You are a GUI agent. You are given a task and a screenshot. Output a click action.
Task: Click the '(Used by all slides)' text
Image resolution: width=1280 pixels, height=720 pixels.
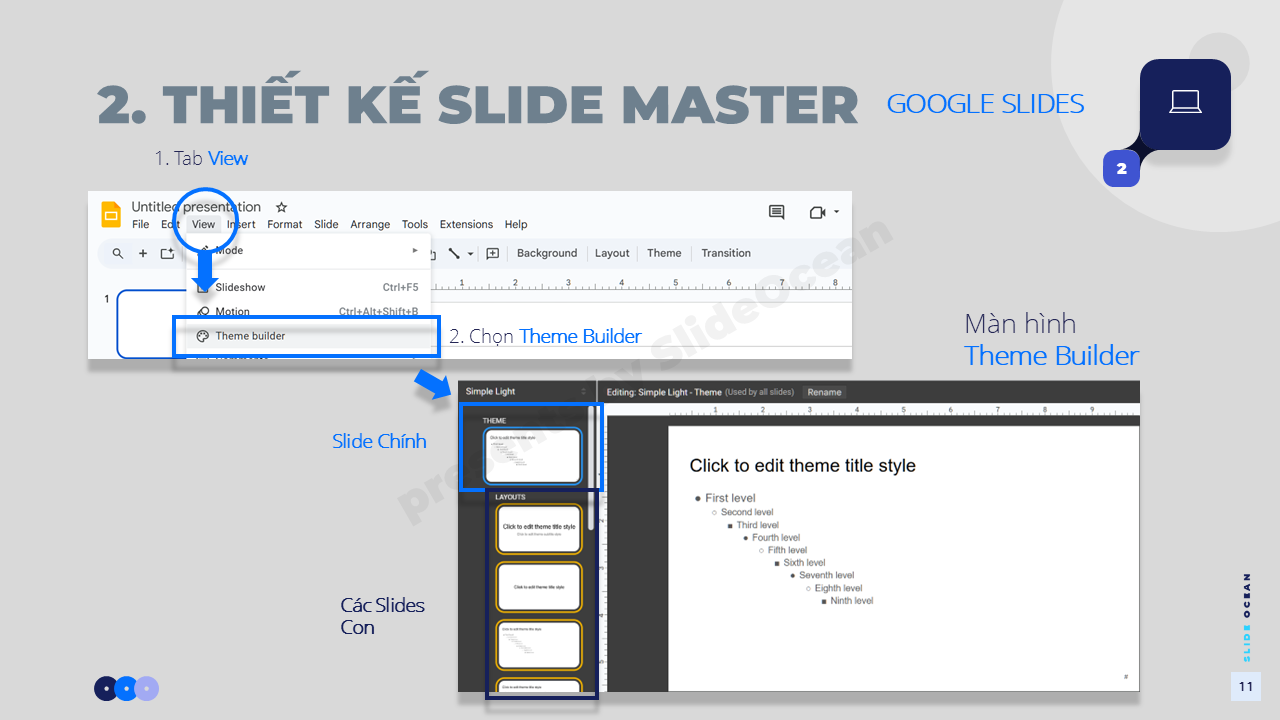[x=760, y=392]
